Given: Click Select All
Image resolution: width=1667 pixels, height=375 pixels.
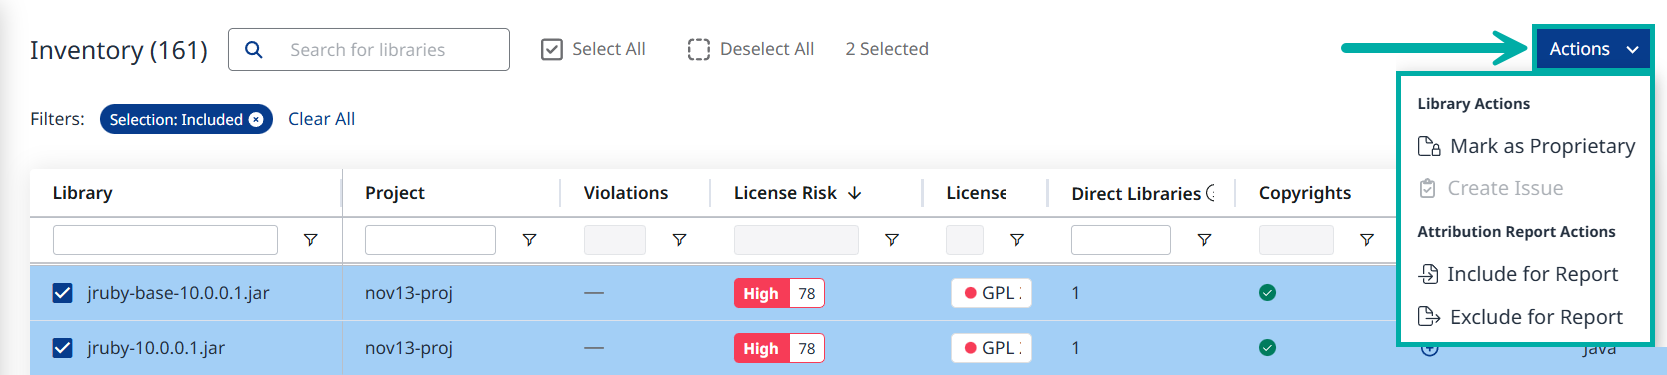Looking at the screenshot, I should (593, 49).
